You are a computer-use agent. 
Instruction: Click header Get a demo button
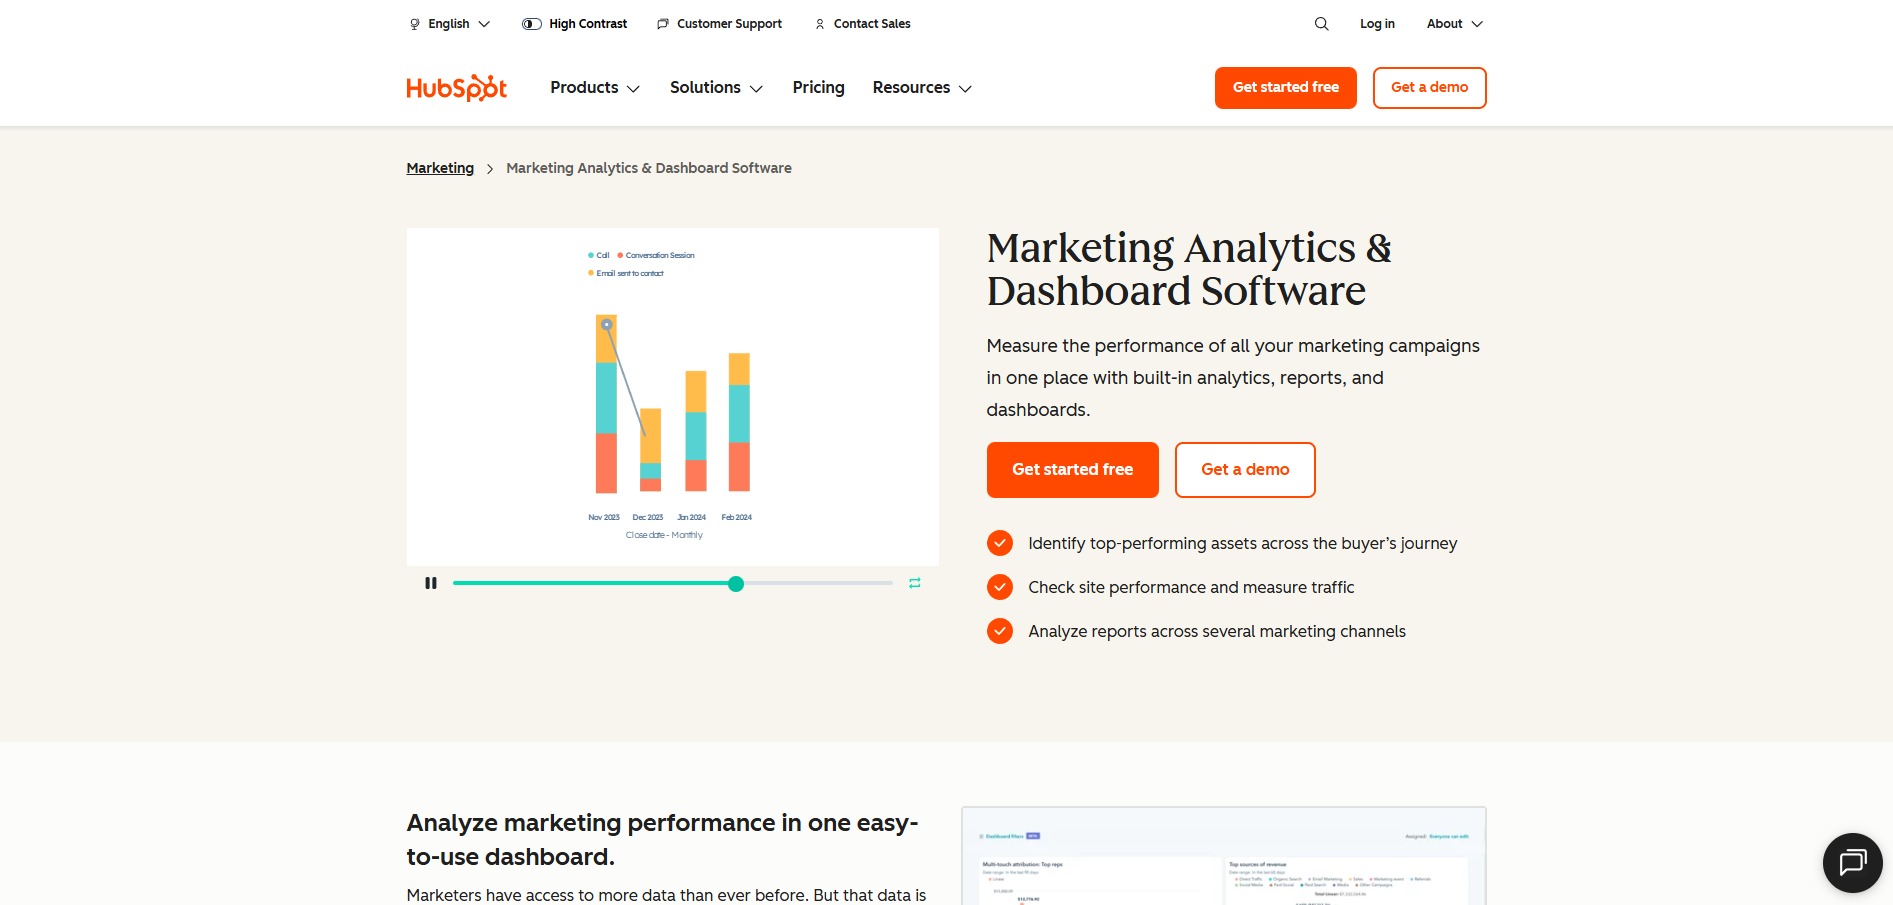click(x=1429, y=88)
